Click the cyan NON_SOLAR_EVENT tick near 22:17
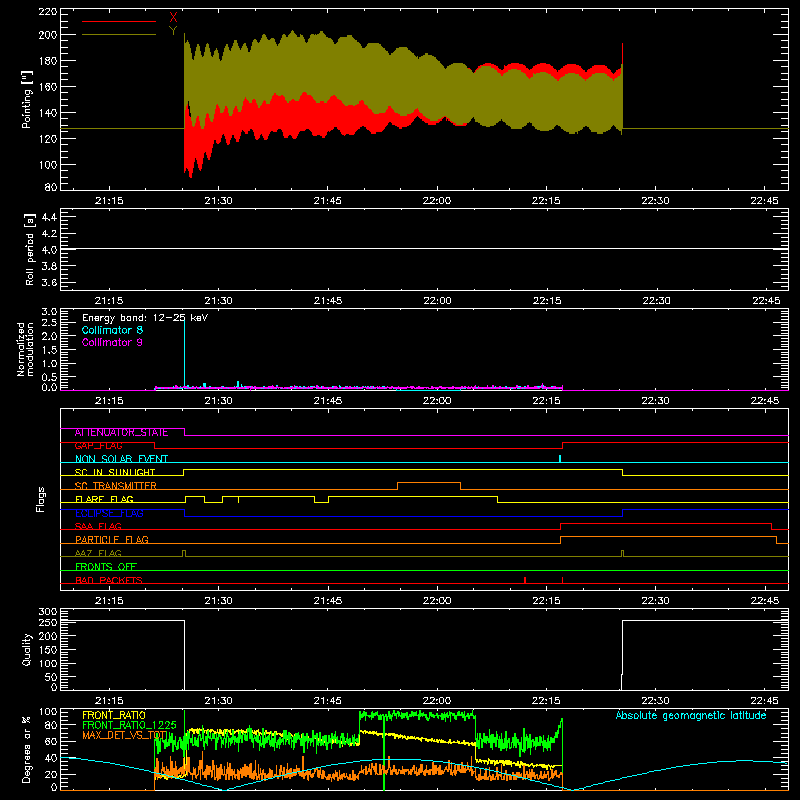 pos(560,459)
